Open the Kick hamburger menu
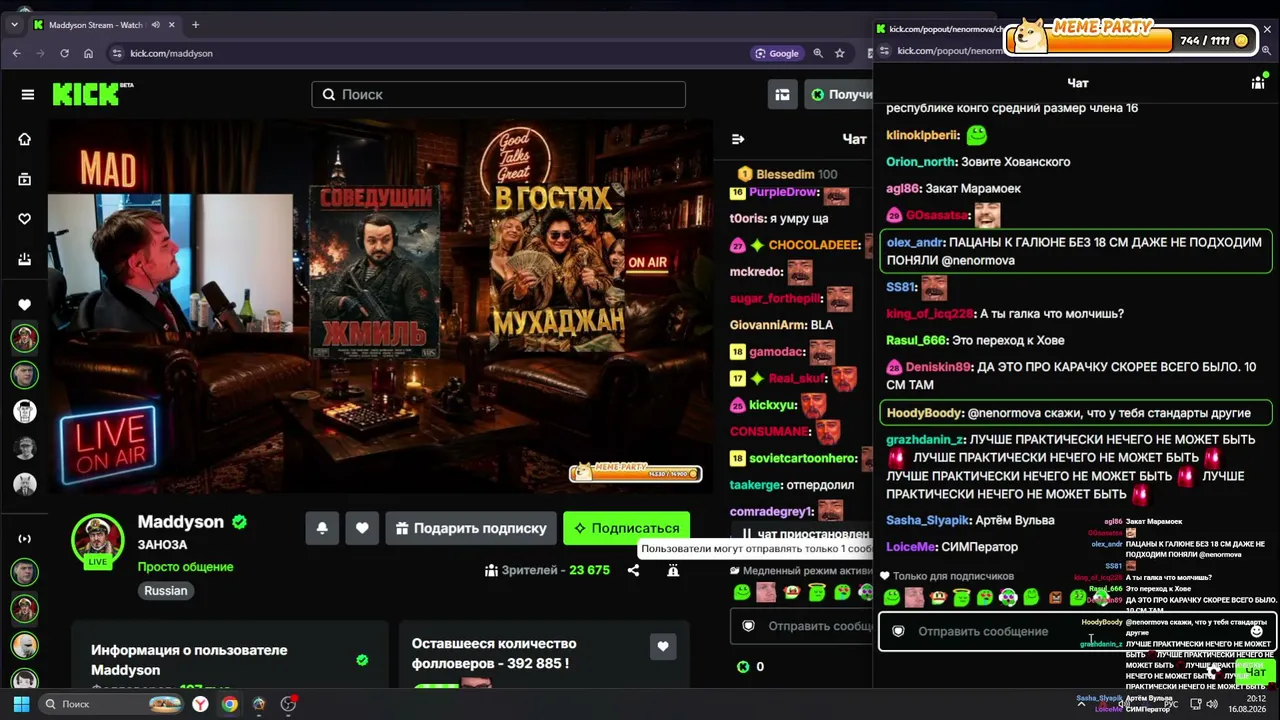This screenshot has height=720, width=1280. coord(27,94)
